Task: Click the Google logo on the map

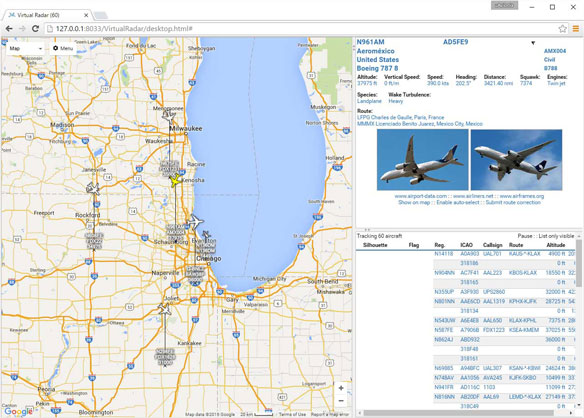Action: pos(19,411)
